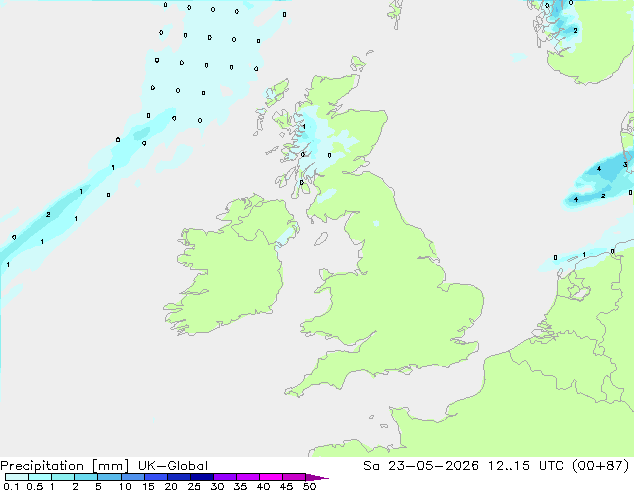The width and height of the screenshot is (634, 490).
Task: Click the "1" value over western Scotland
Action: tap(304, 127)
